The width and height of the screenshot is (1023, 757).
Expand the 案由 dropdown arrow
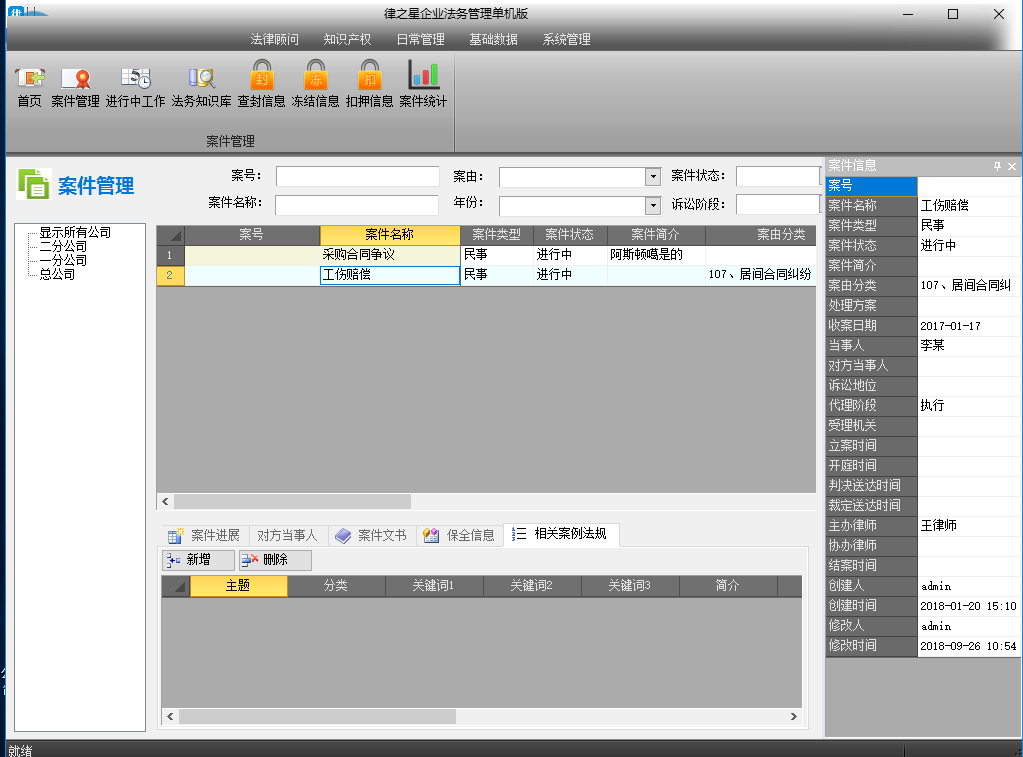pos(652,177)
